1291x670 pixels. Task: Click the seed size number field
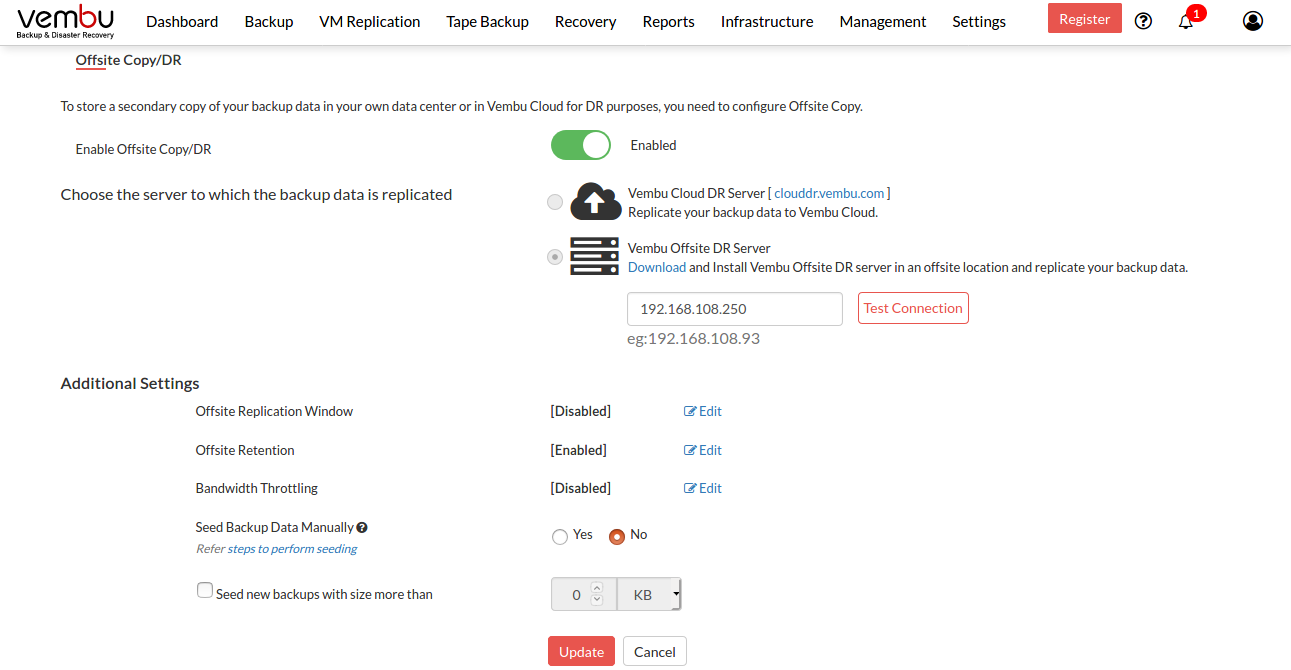[x=584, y=594]
